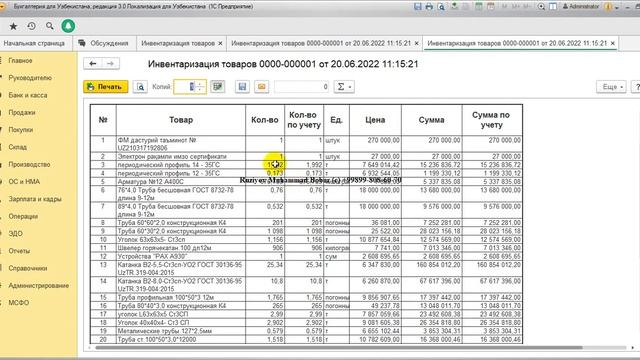
Task: Send by email with the envelope icon
Action: (x=262, y=87)
